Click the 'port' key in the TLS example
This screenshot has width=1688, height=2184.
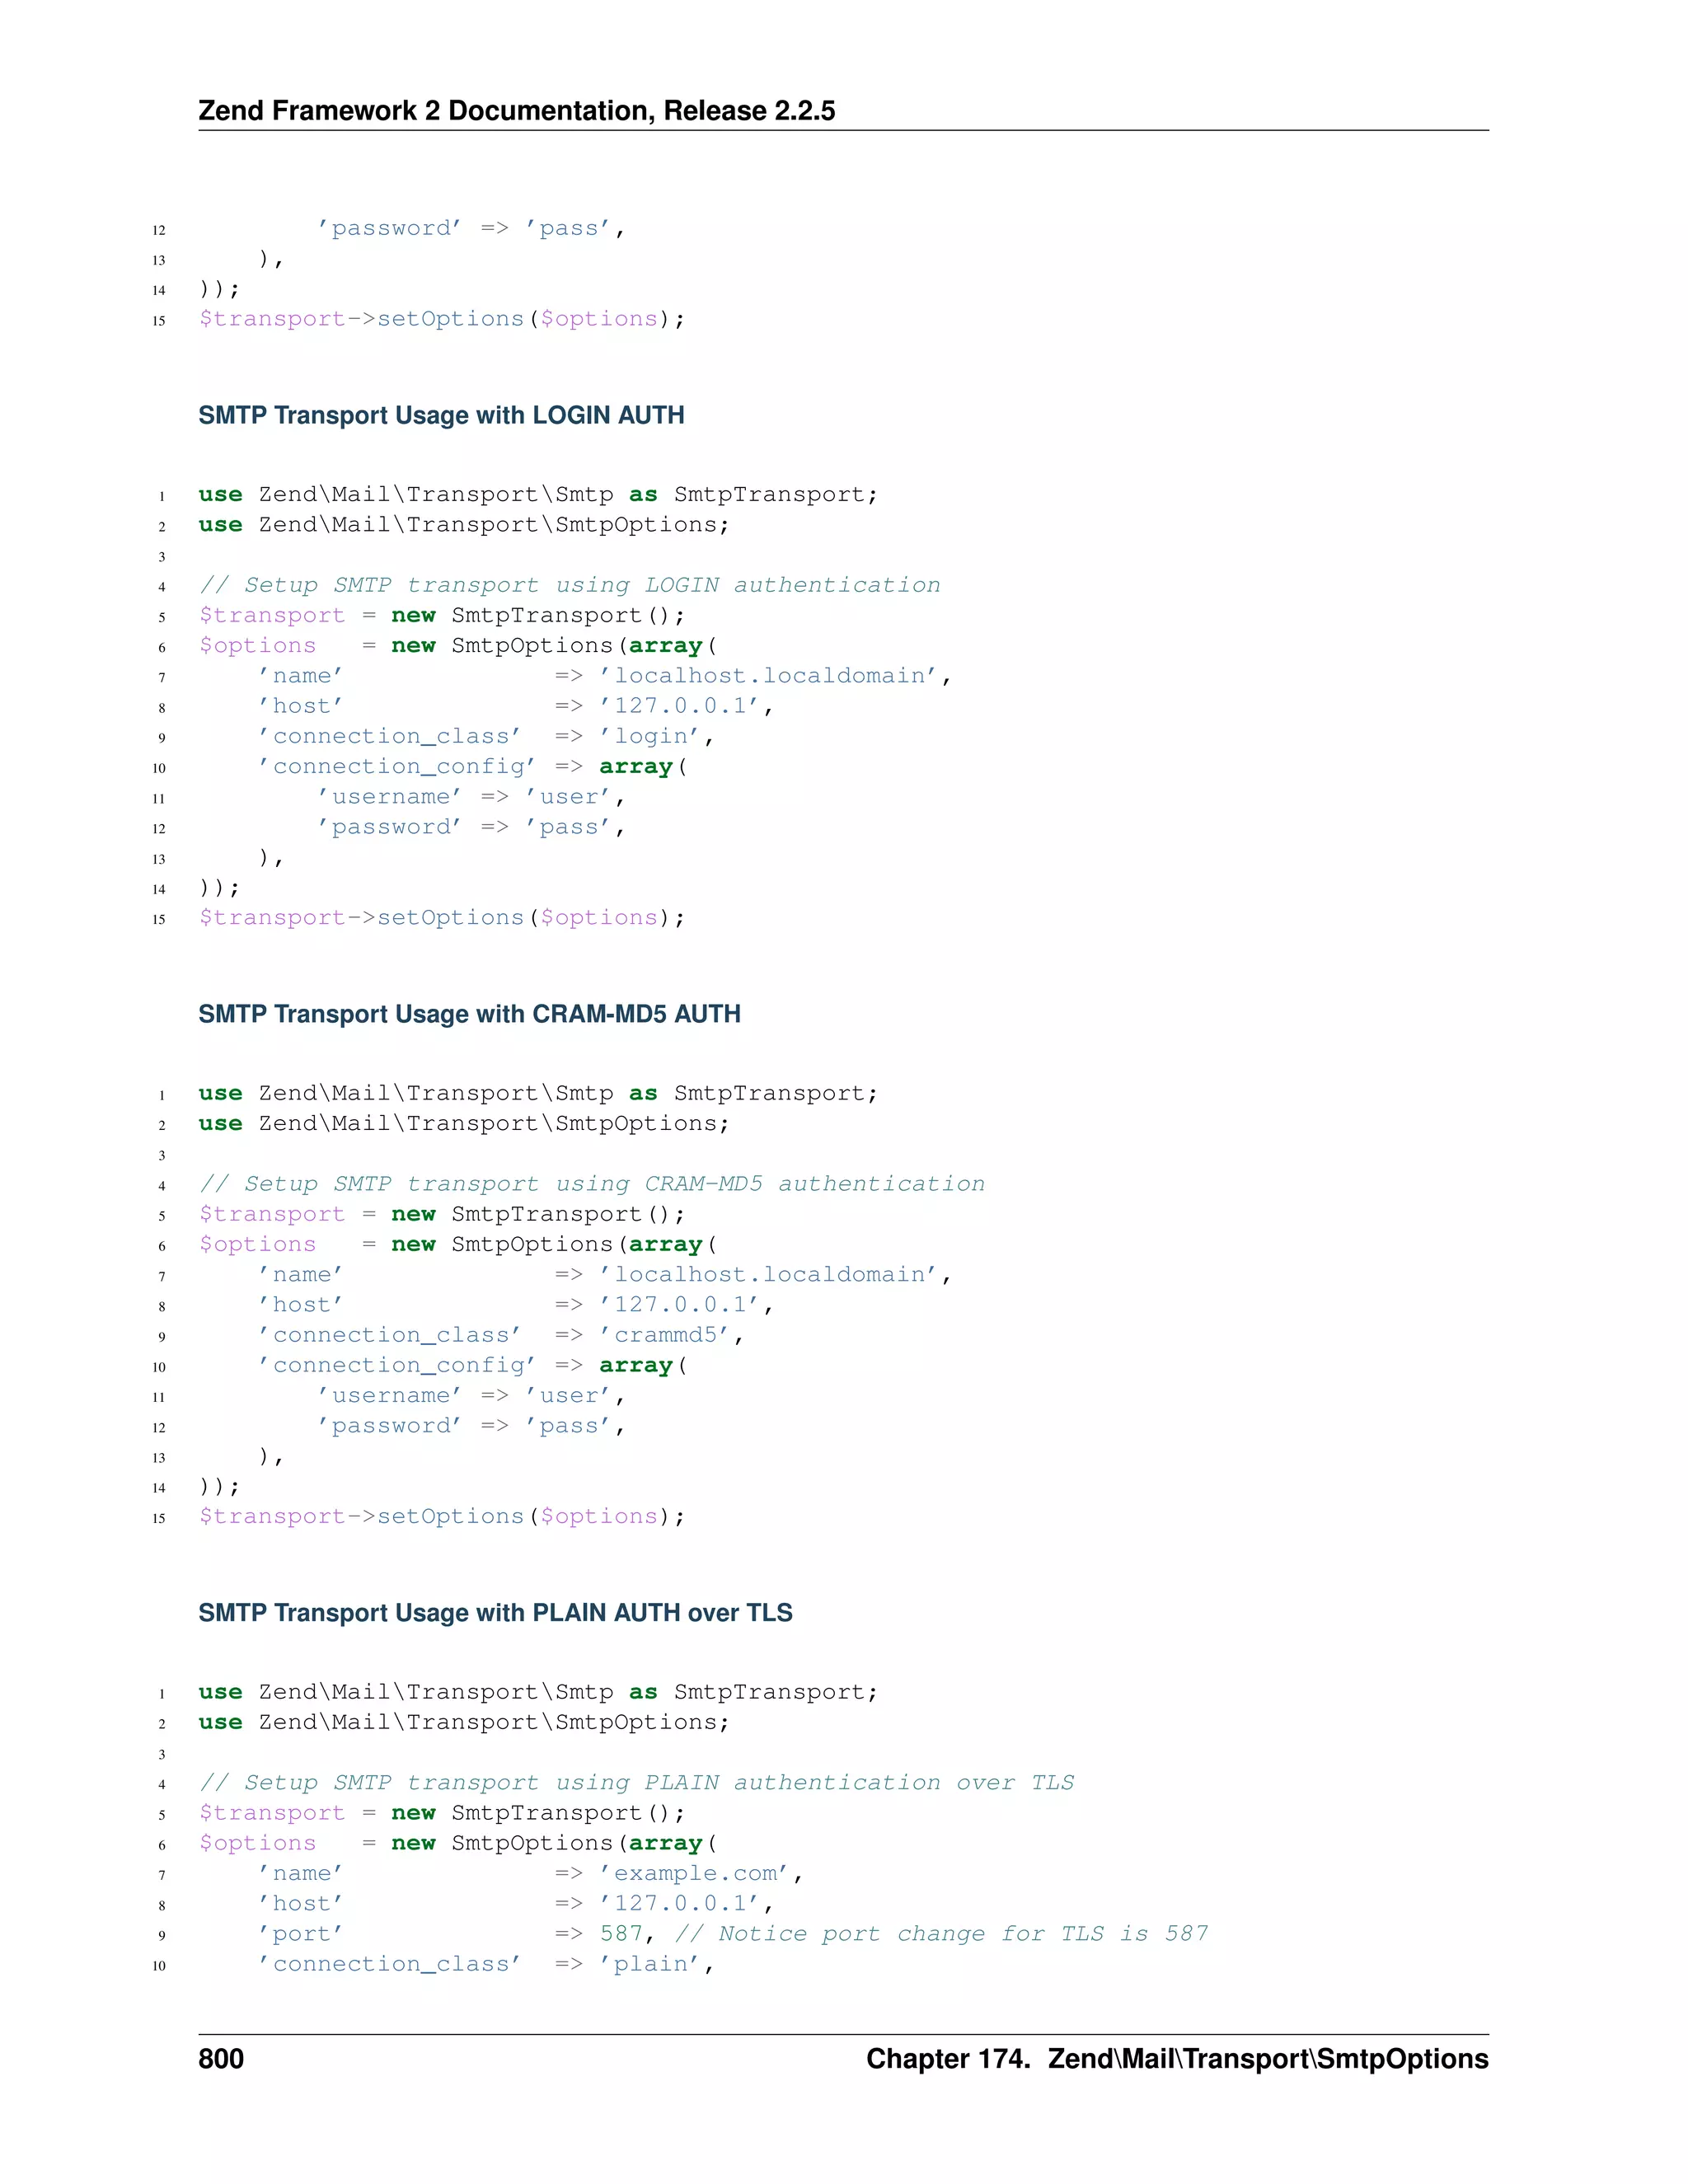tap(300, 1935)
